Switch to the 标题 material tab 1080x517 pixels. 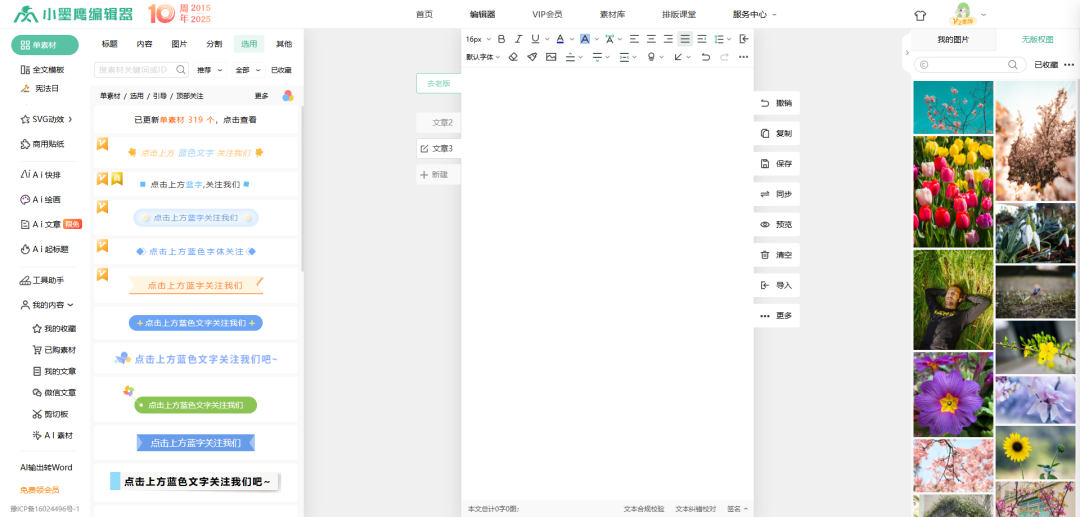[110, 44]
